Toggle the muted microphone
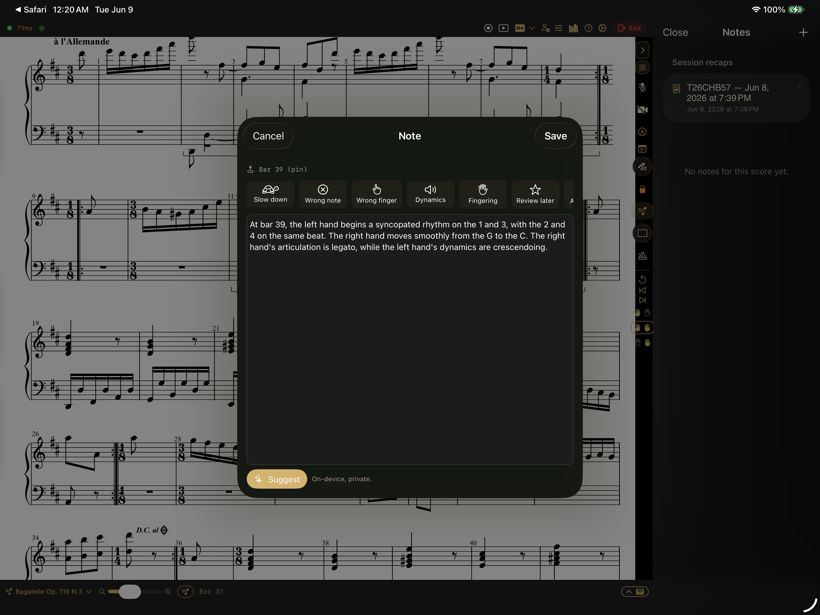This screenshot has width=820, height=615. coord(643,87)
